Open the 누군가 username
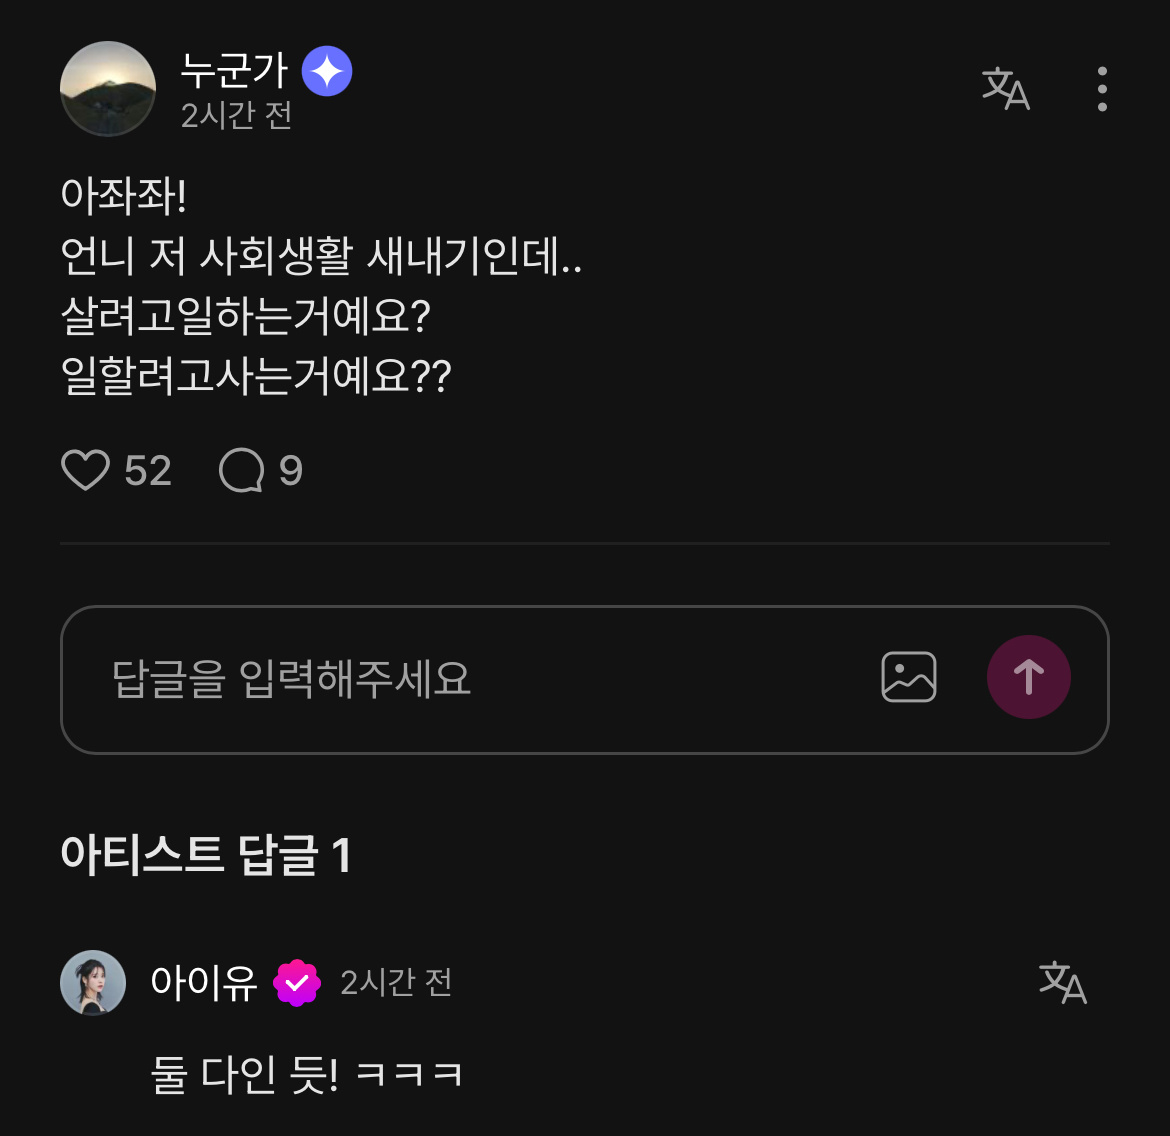 pos(234,71)
